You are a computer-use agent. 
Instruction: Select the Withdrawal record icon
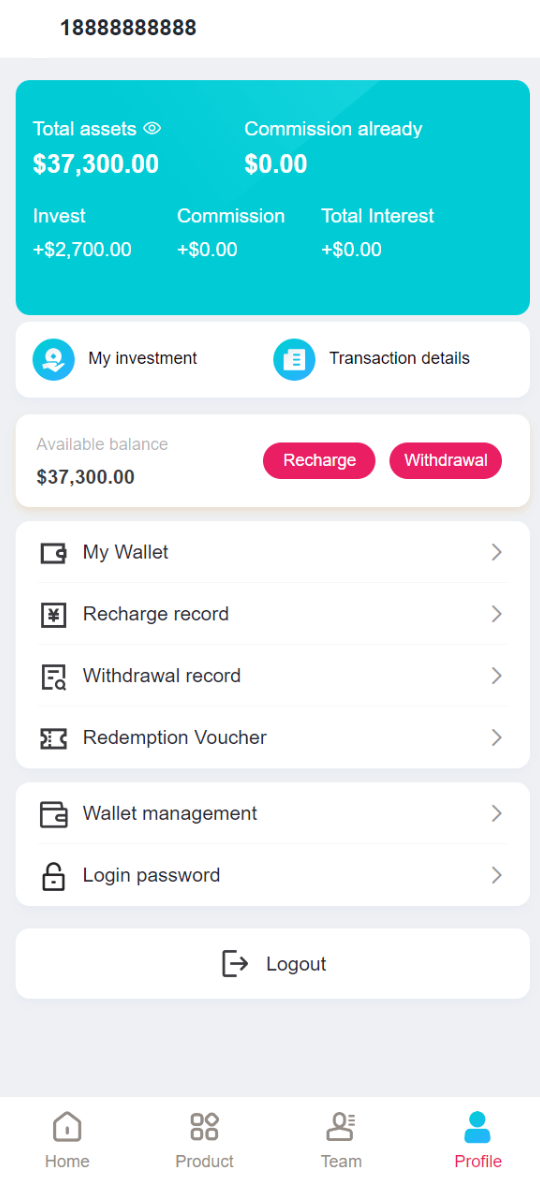click(53, 677)
